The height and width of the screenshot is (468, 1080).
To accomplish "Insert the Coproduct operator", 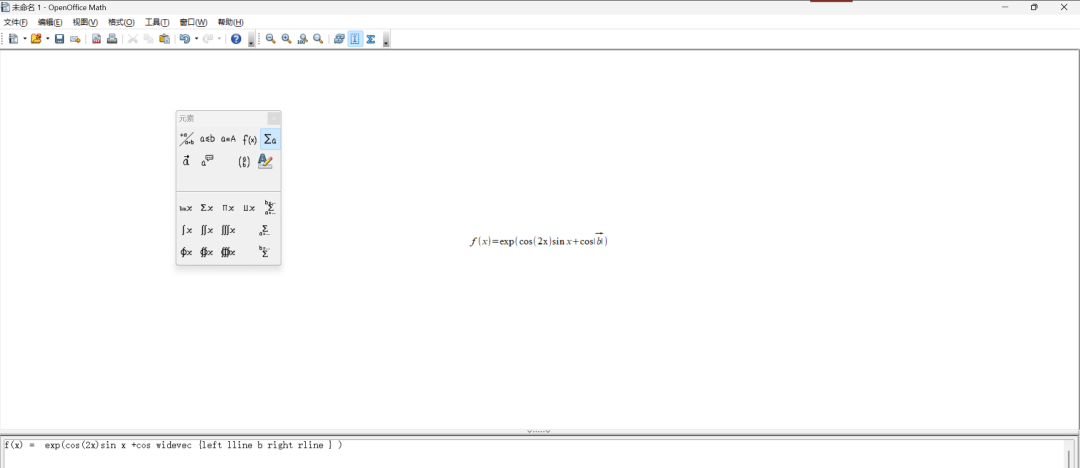I will (249, 208).
